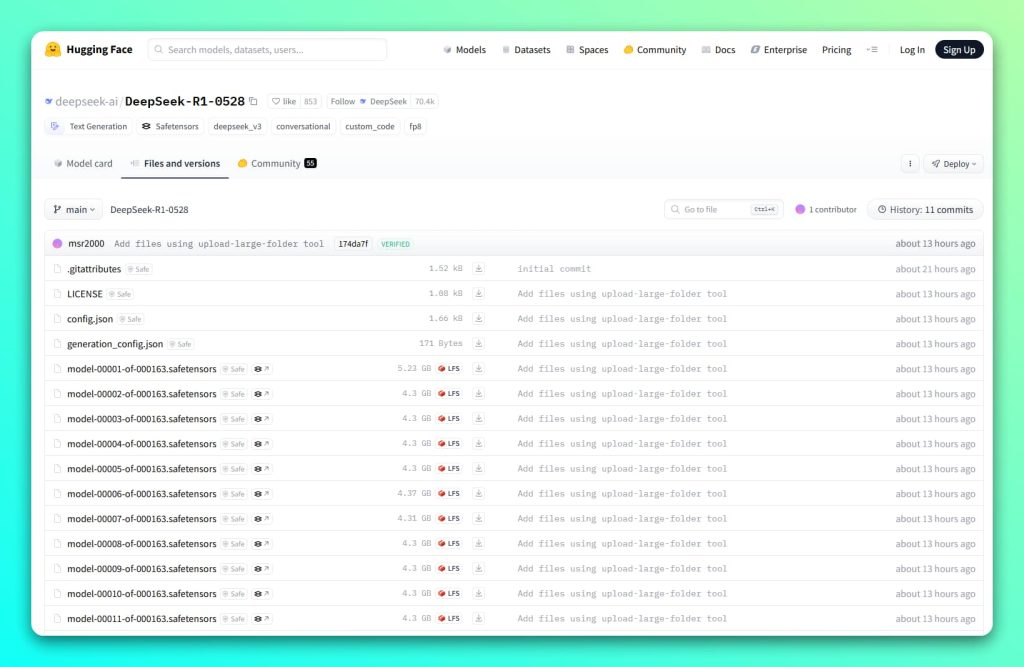Open the .gitattributes file
Screen dimensions: 1024x667
[x=94, y=268]
